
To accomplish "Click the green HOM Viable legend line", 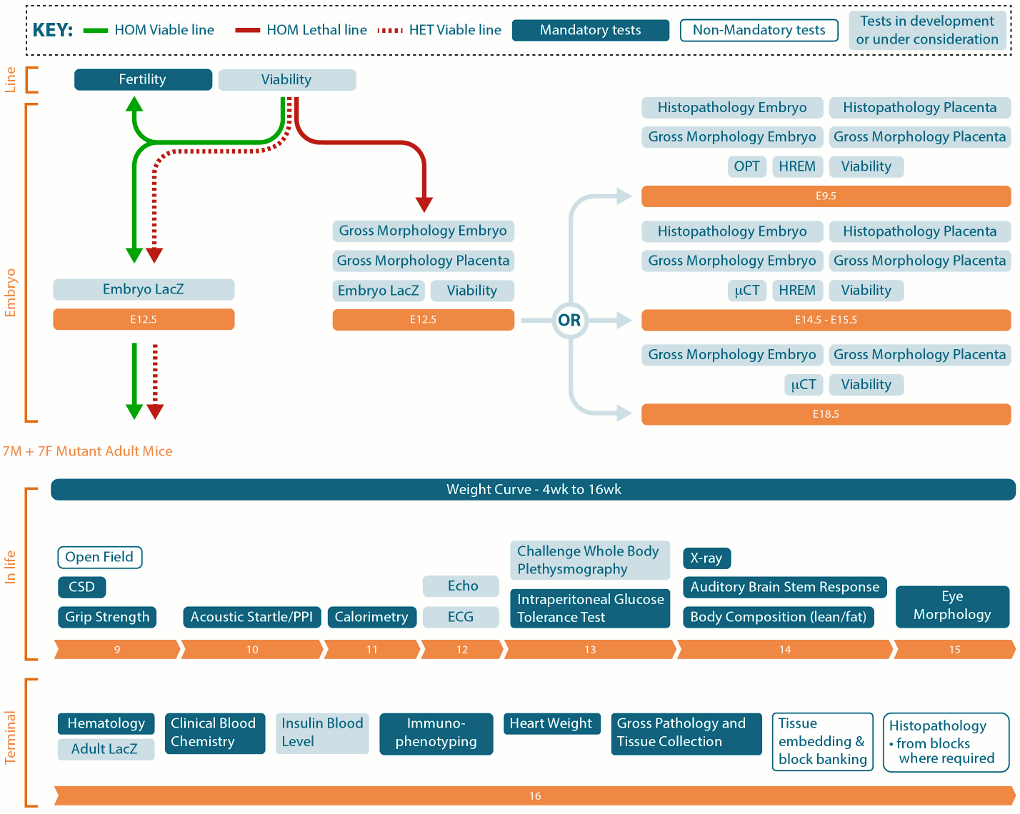I will pyautogui.click(x=96, y=31).
